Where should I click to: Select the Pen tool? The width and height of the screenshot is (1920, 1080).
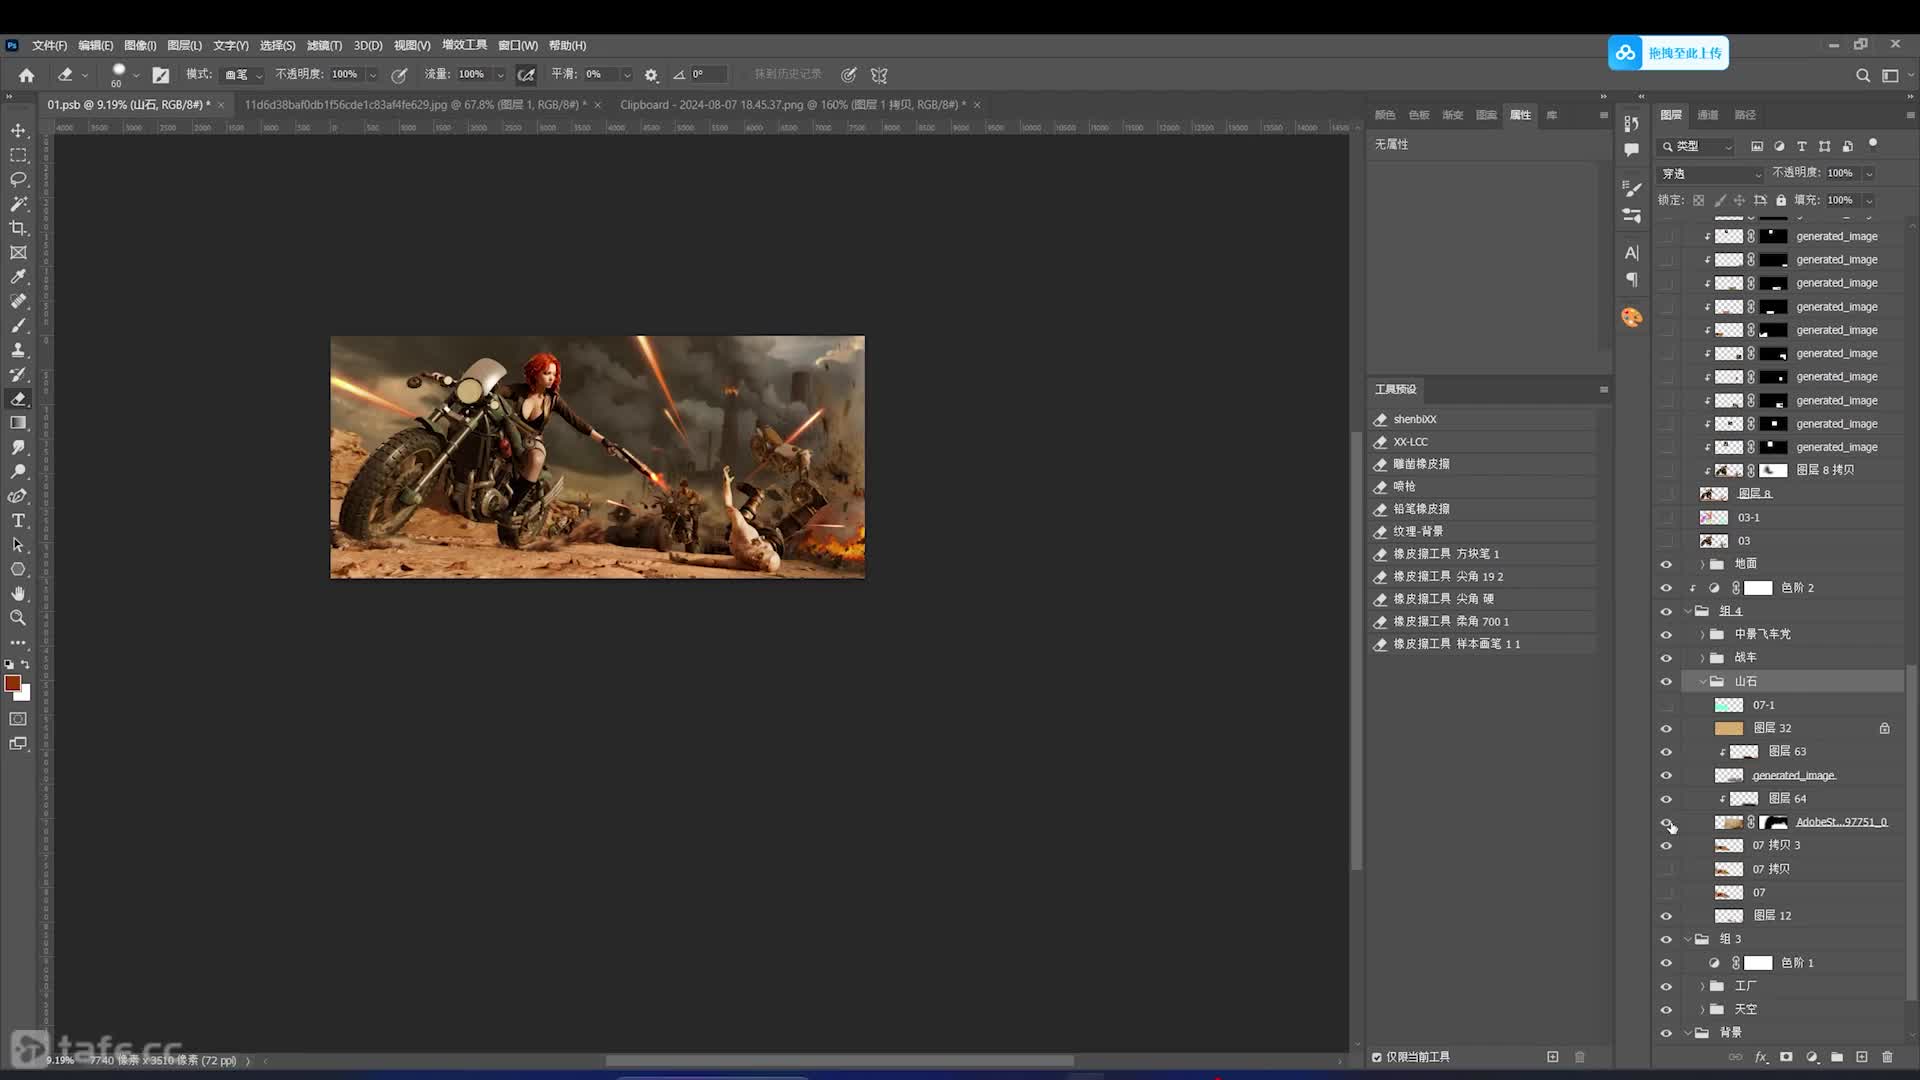[x=18, y=496]
